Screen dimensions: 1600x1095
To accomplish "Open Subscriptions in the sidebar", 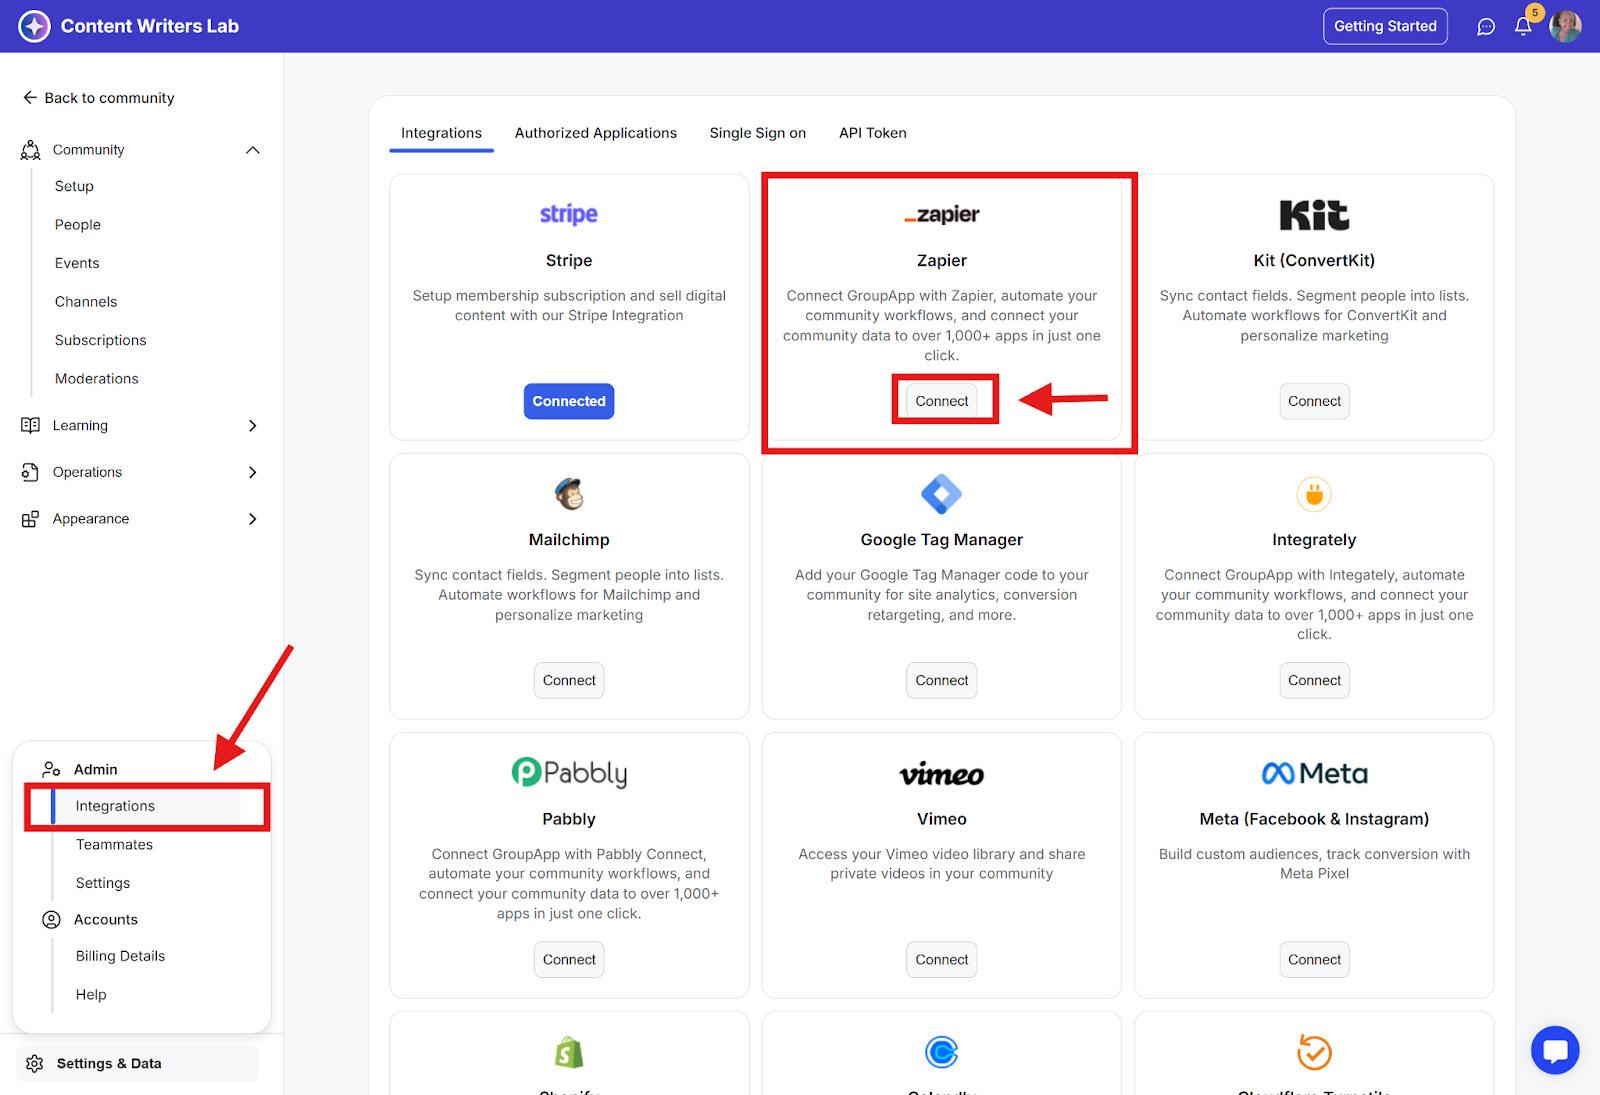I will coord(101,340).
